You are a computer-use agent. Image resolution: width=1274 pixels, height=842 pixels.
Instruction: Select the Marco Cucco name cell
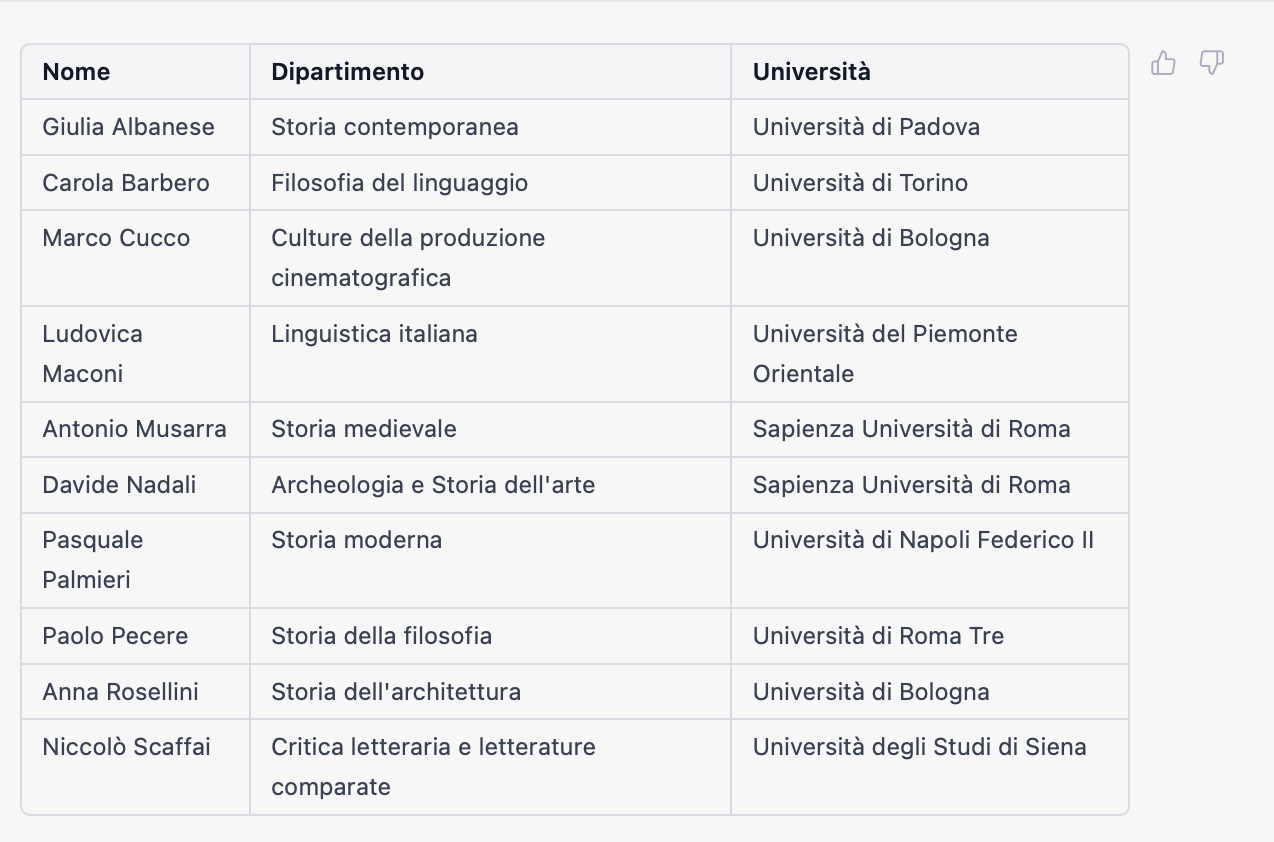[116, 238]
